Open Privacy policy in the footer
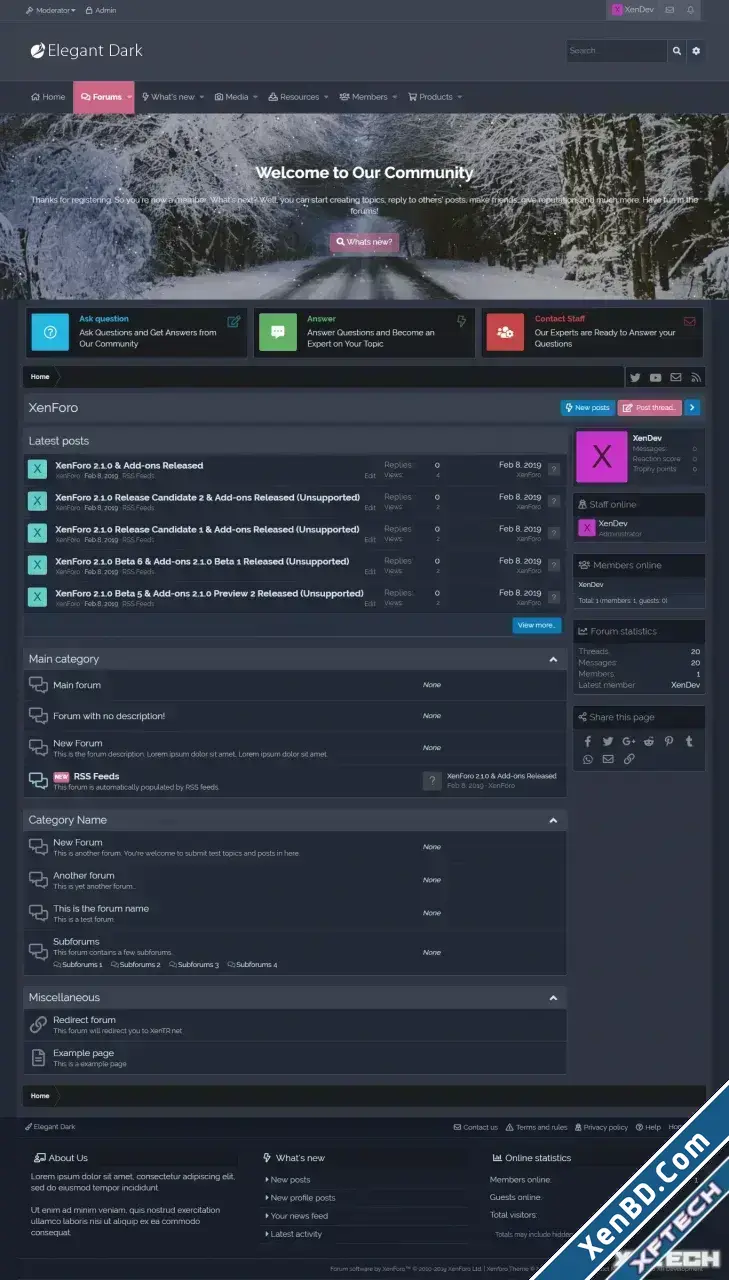The image size is (729, 1280). [601, 1127]
